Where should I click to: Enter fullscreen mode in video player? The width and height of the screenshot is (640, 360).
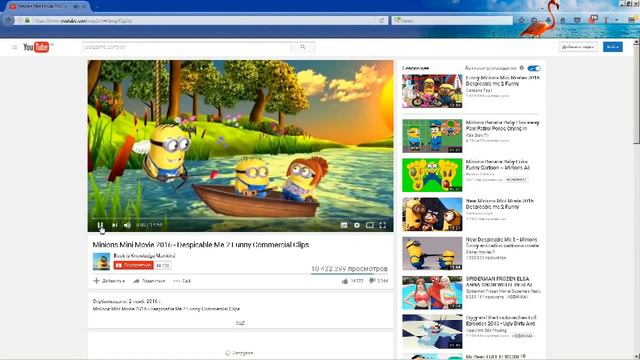coord(382,225)
